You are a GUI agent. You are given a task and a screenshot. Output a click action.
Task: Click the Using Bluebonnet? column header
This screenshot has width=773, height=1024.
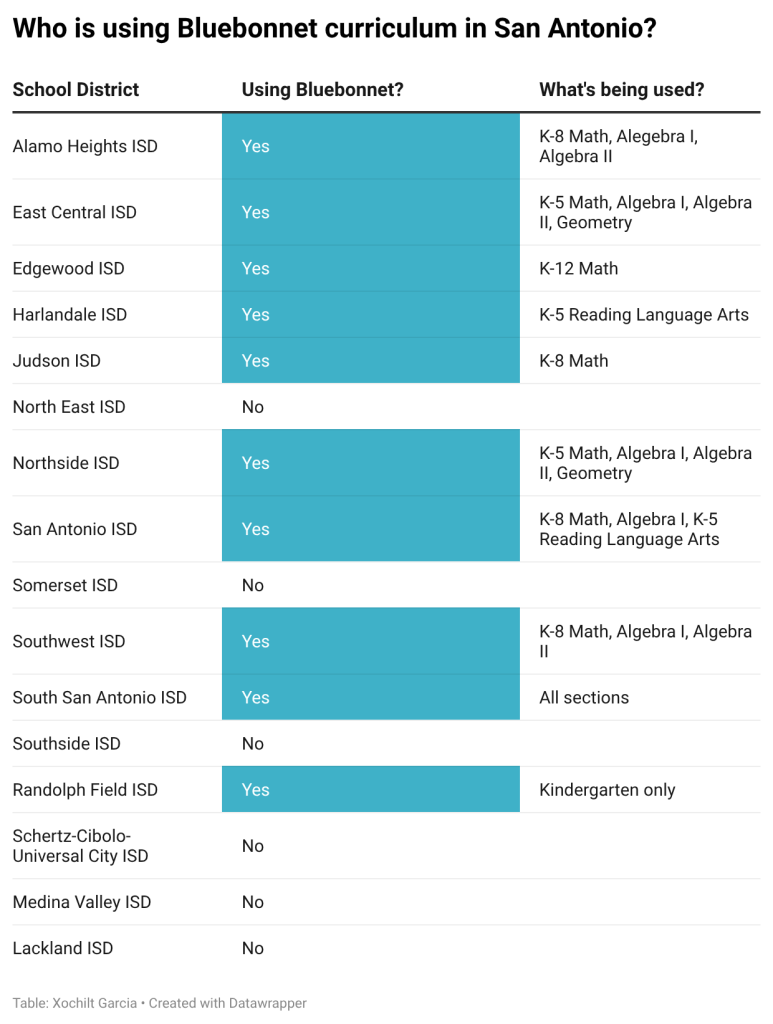pos(323,89)
